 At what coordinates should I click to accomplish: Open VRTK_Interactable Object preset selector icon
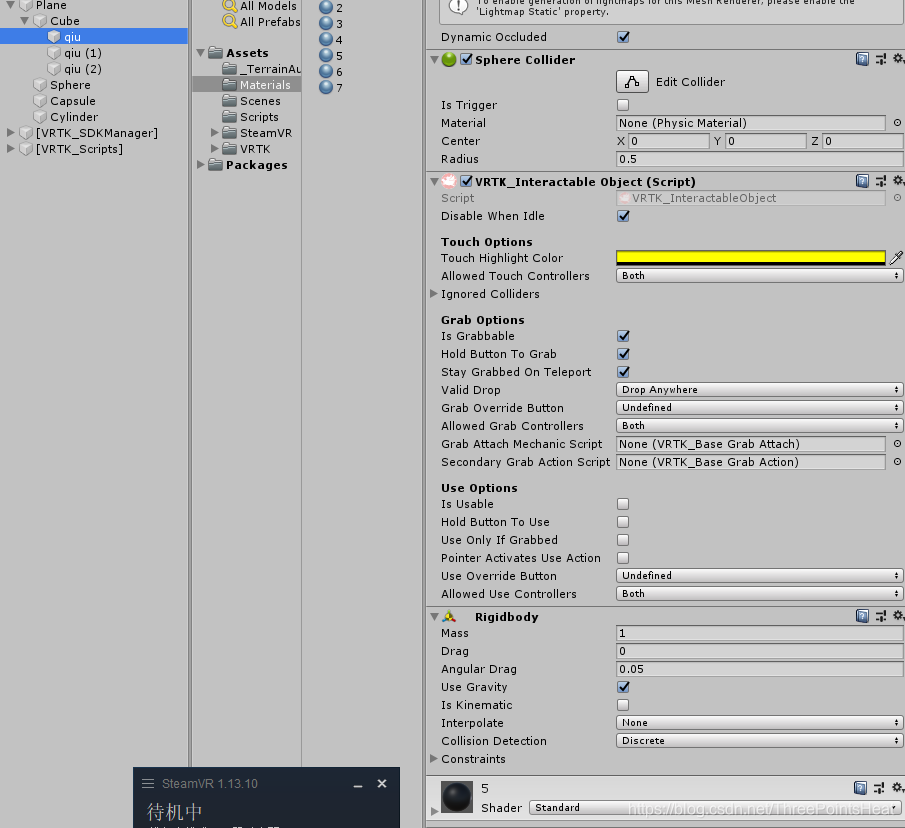tap(881, 181)
